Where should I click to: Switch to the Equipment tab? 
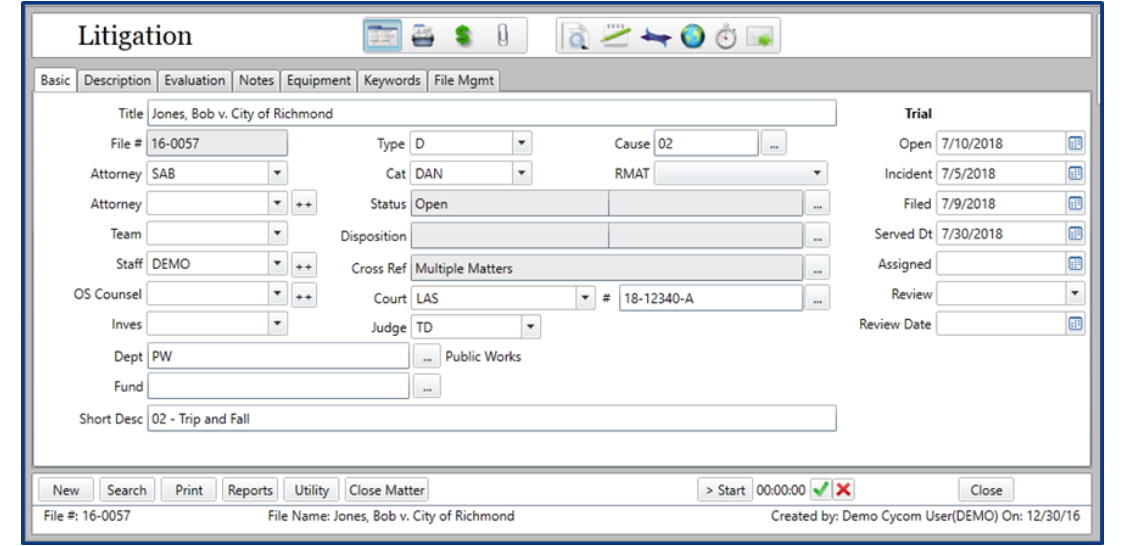coord(319,80)
